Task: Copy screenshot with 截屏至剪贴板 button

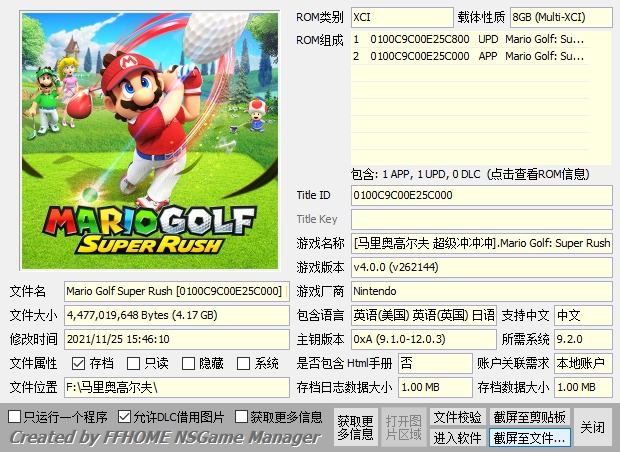Action: [x=529, y=417]
